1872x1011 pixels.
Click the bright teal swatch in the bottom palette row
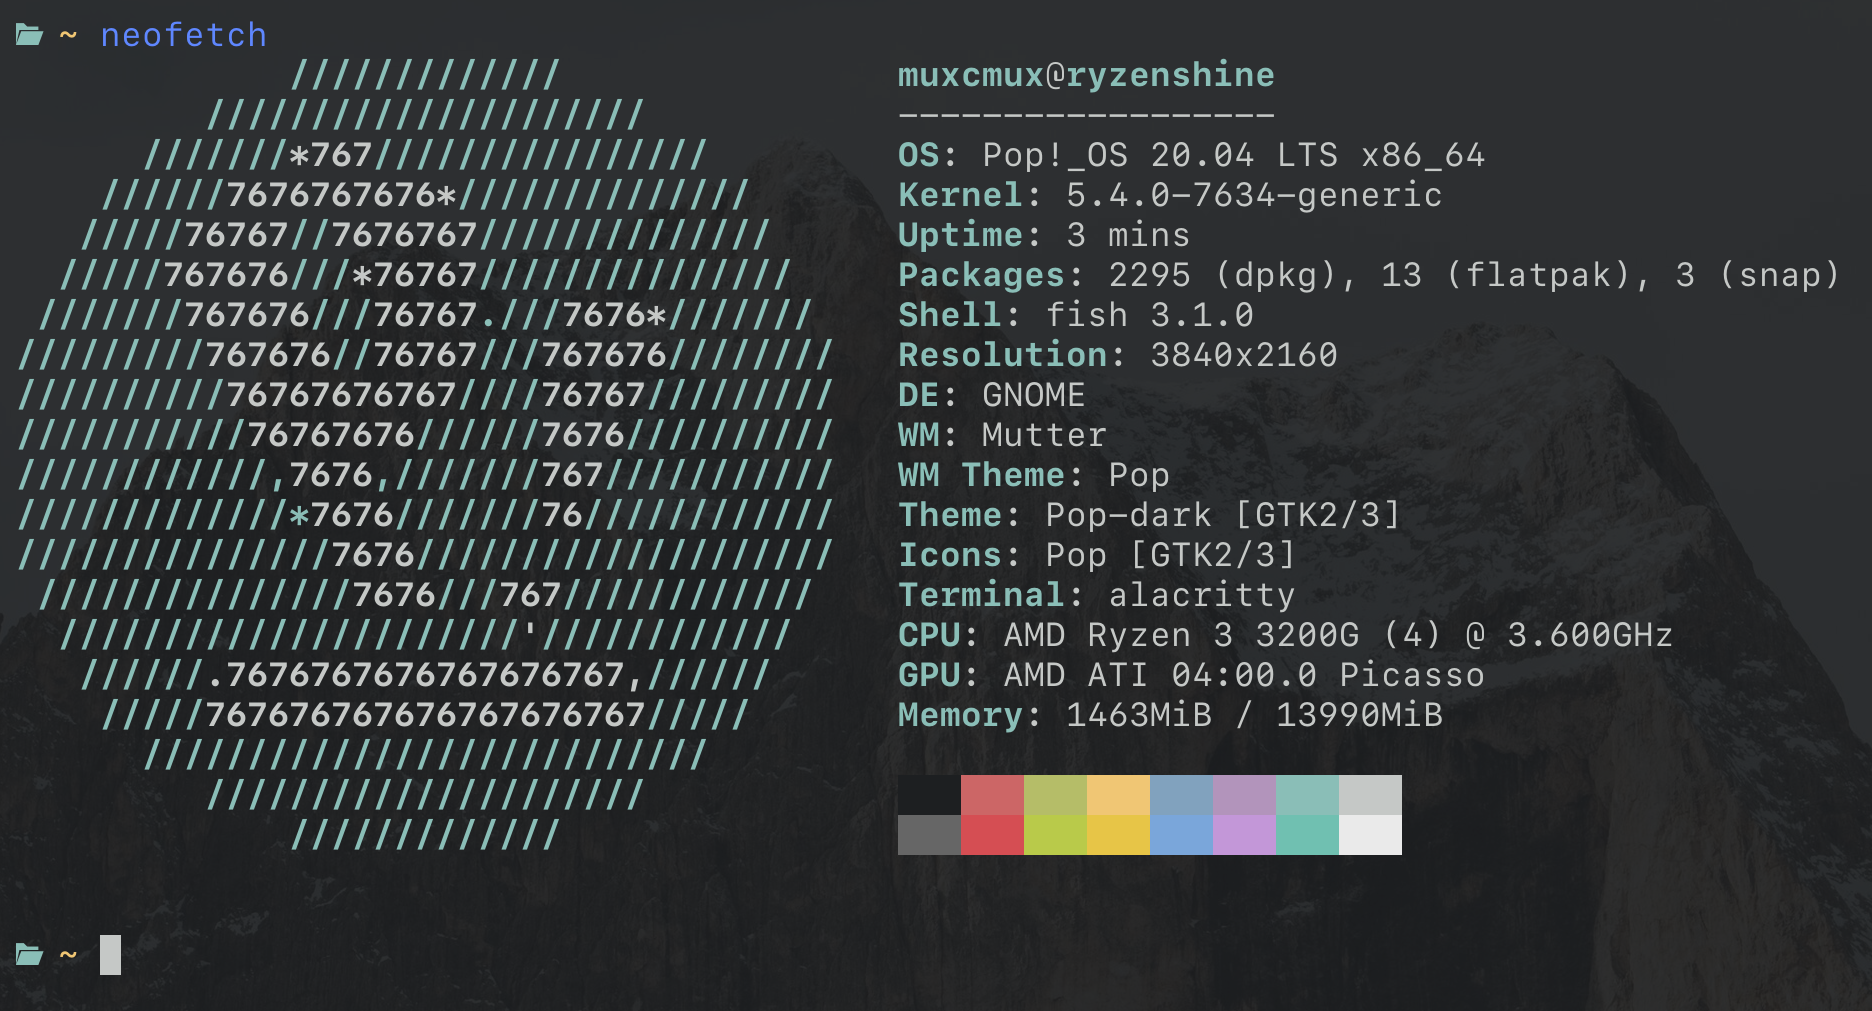pos(1307,835)
